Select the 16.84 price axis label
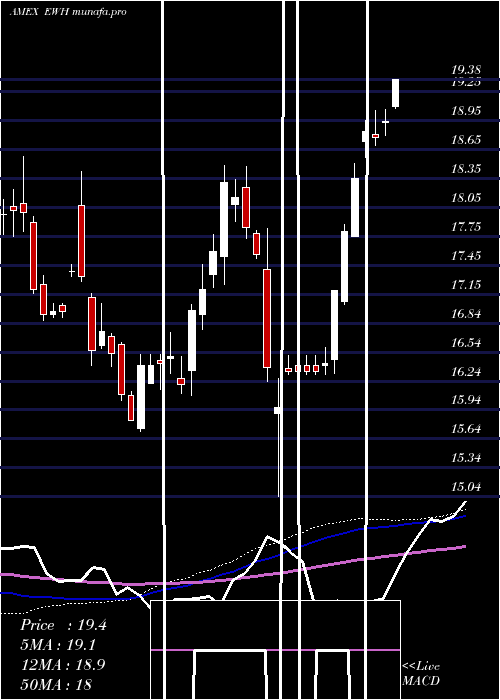 (x=466, y=314)
